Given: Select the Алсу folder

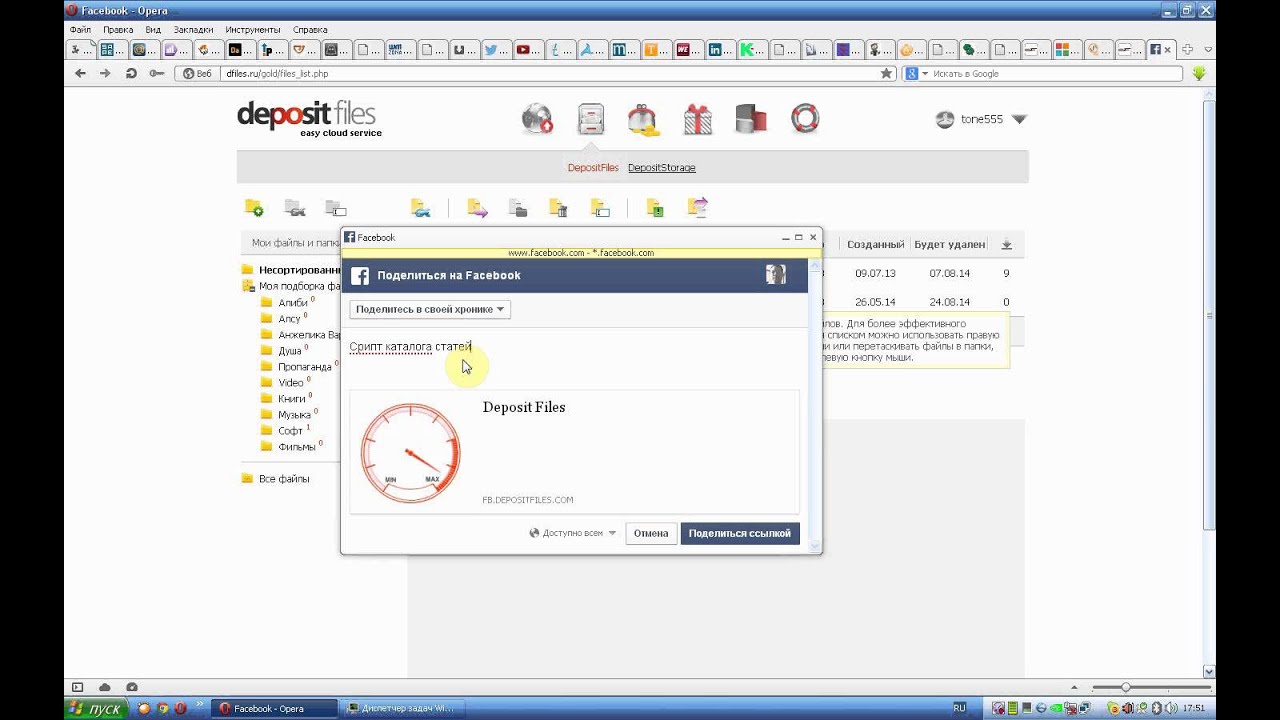Looking at the screenshot, I should tap(284, 318).
